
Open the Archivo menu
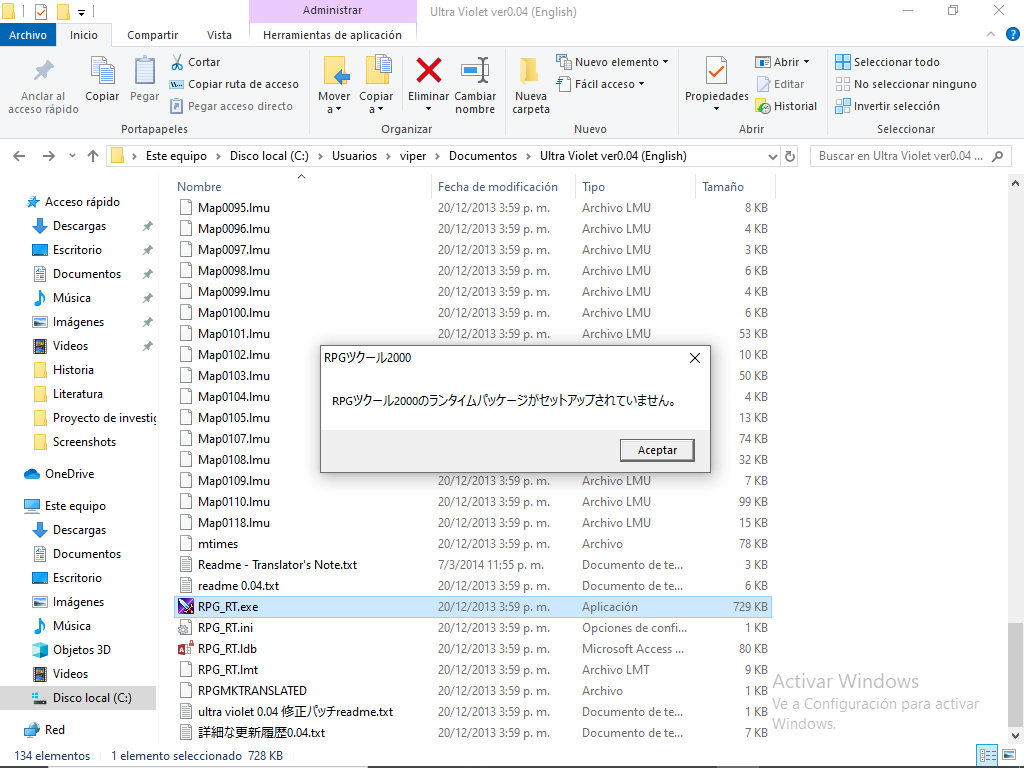click(x=28, y=35)
